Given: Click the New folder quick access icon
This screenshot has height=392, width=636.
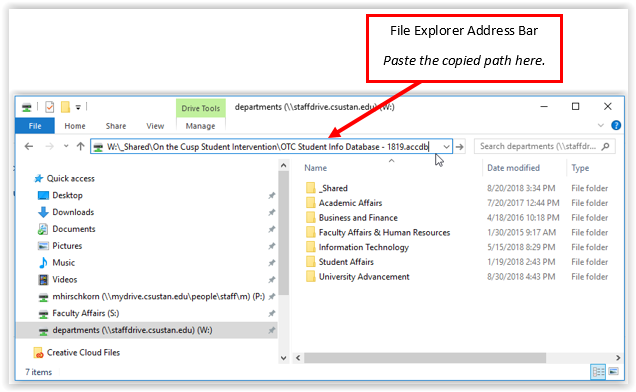Looking at the screenshot, I should coord(65,107).
